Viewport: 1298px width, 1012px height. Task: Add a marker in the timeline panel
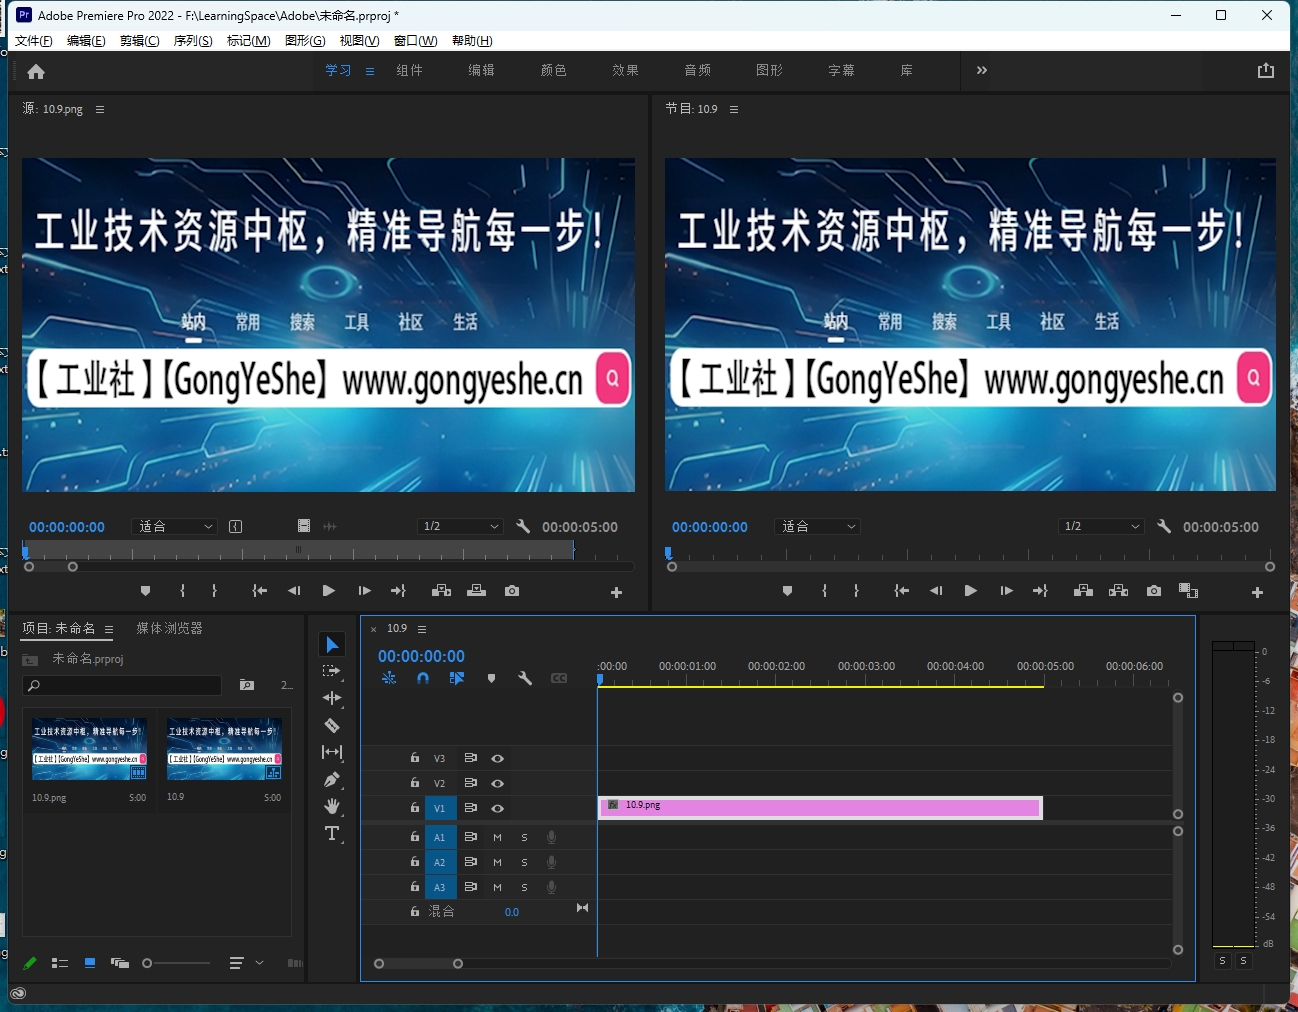point(491,678)
